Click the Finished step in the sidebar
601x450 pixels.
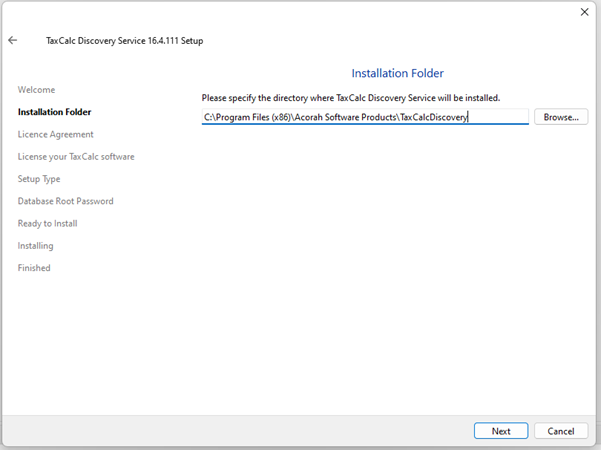[x=34, y=268]
